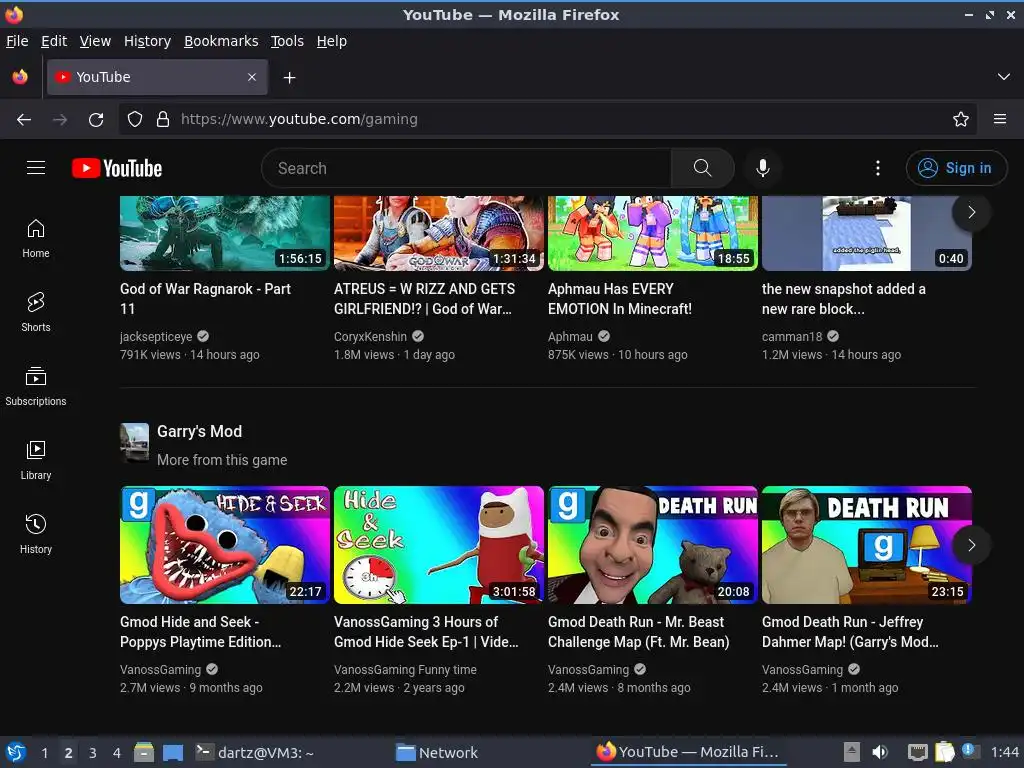This screenshot has width=1024, height=768.
Task: Open God of War Ragnarok Part 11 title
Action: tap(205, 298)
